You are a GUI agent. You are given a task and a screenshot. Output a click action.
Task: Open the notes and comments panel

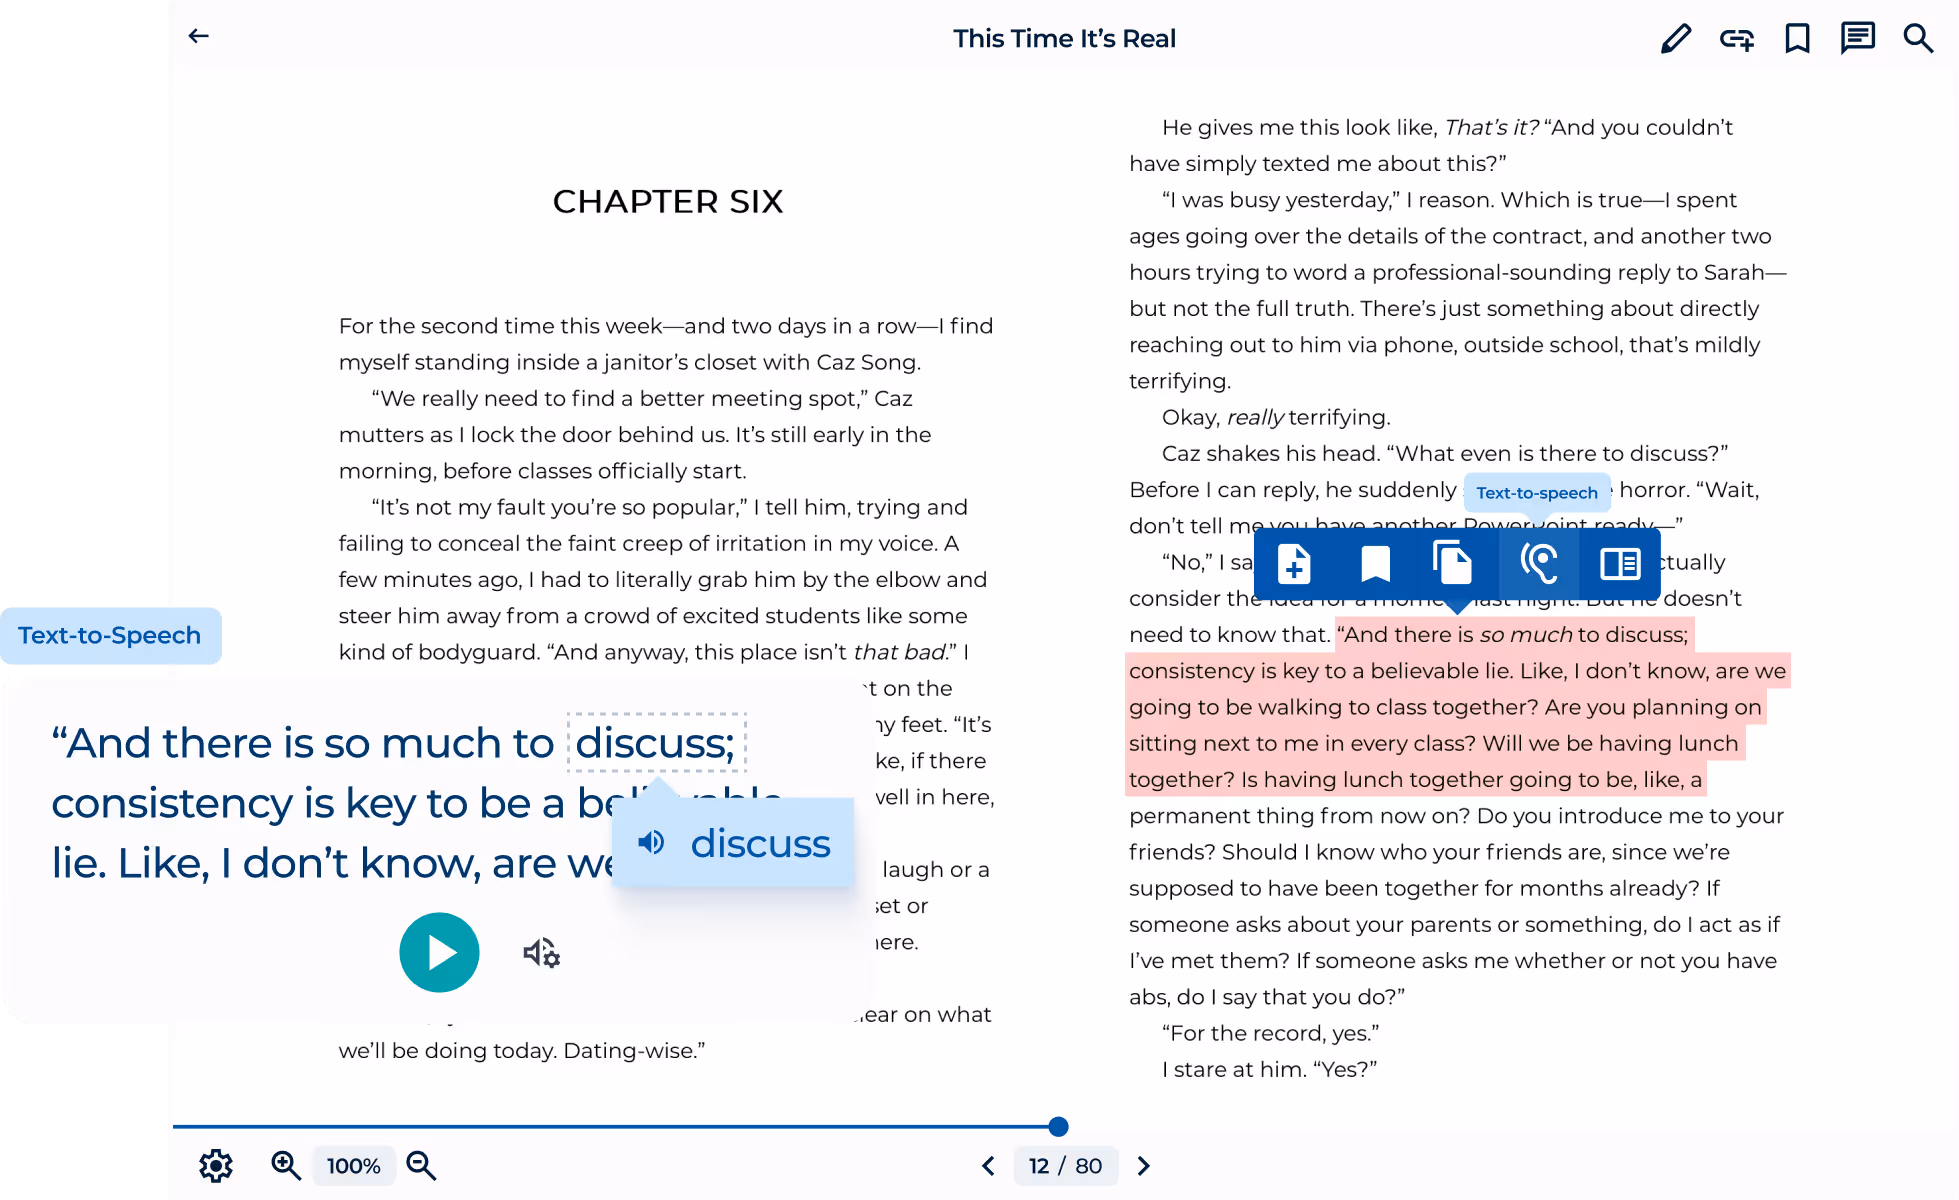(x=1857, y=39)
